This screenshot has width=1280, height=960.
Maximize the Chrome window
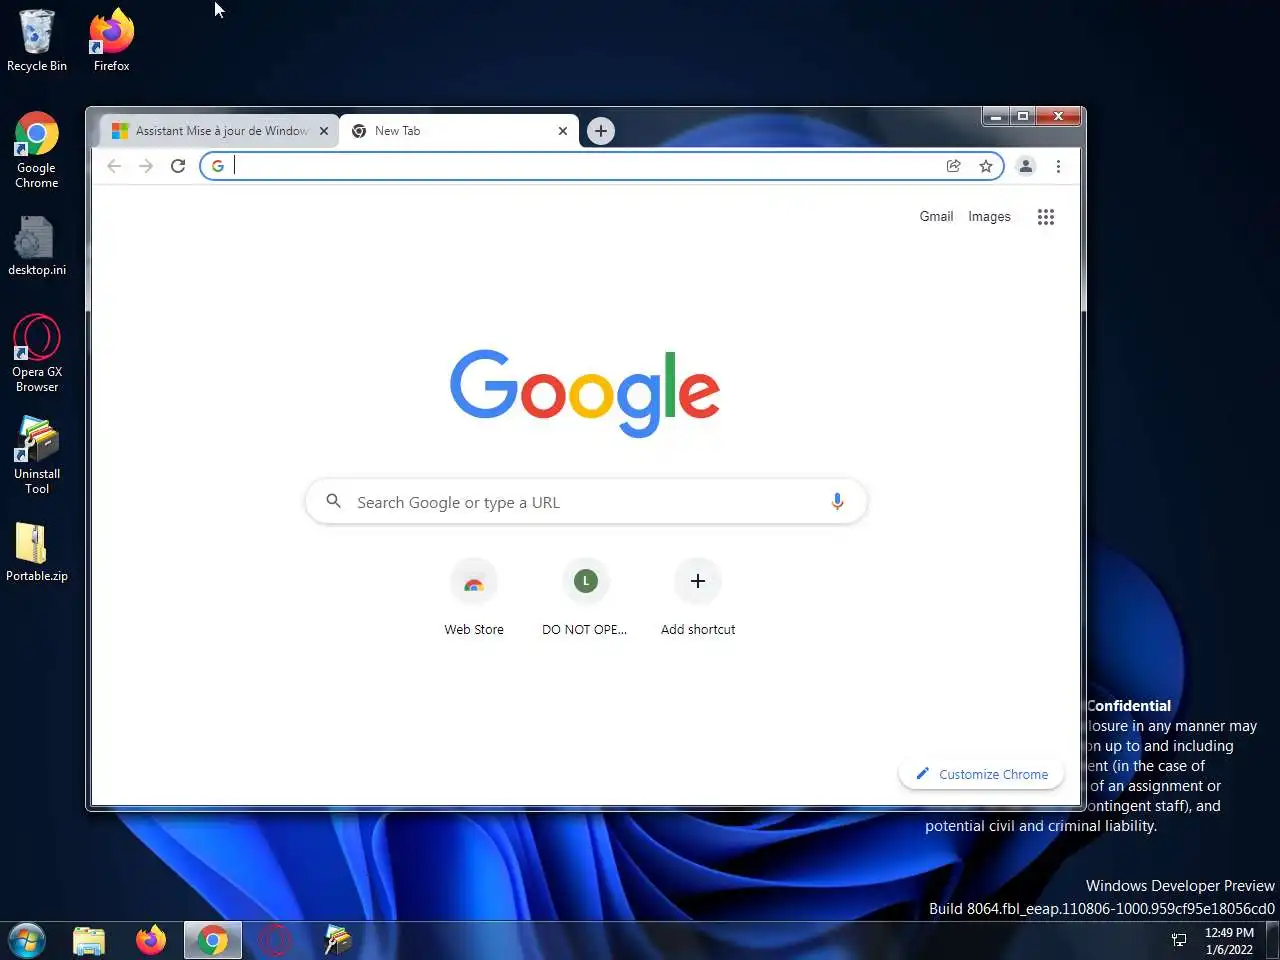point(1022,116)
